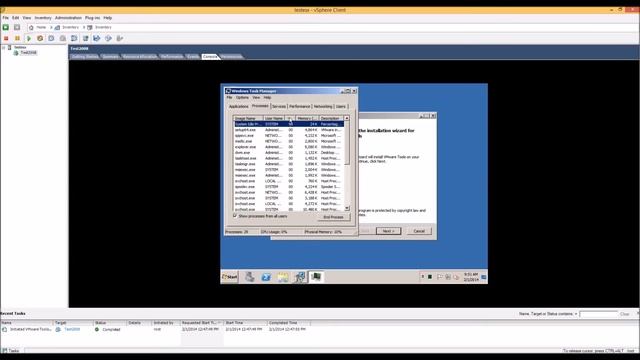Select the Test2008 VM in inventory tree
Image resolution: width=640 pixels, height=360 pixels.
pyautogui.click(x=28, y=53)
